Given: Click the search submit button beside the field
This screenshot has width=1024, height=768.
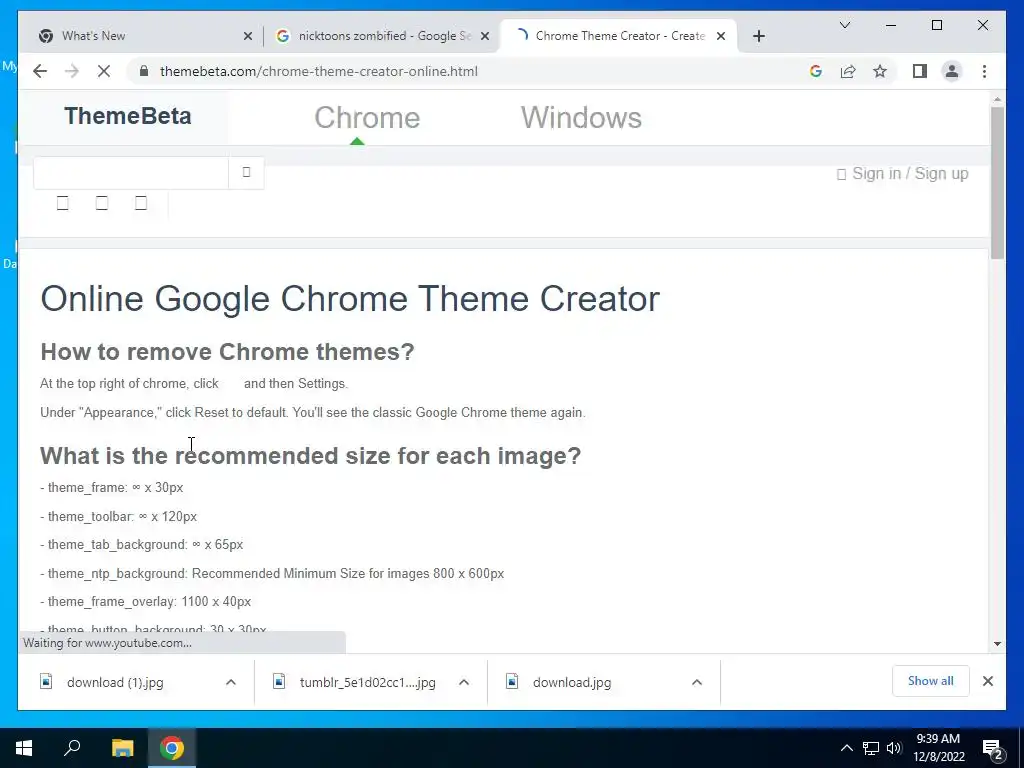Looking at the screenshot, I should pyautogui.click(x=246, y=172).
